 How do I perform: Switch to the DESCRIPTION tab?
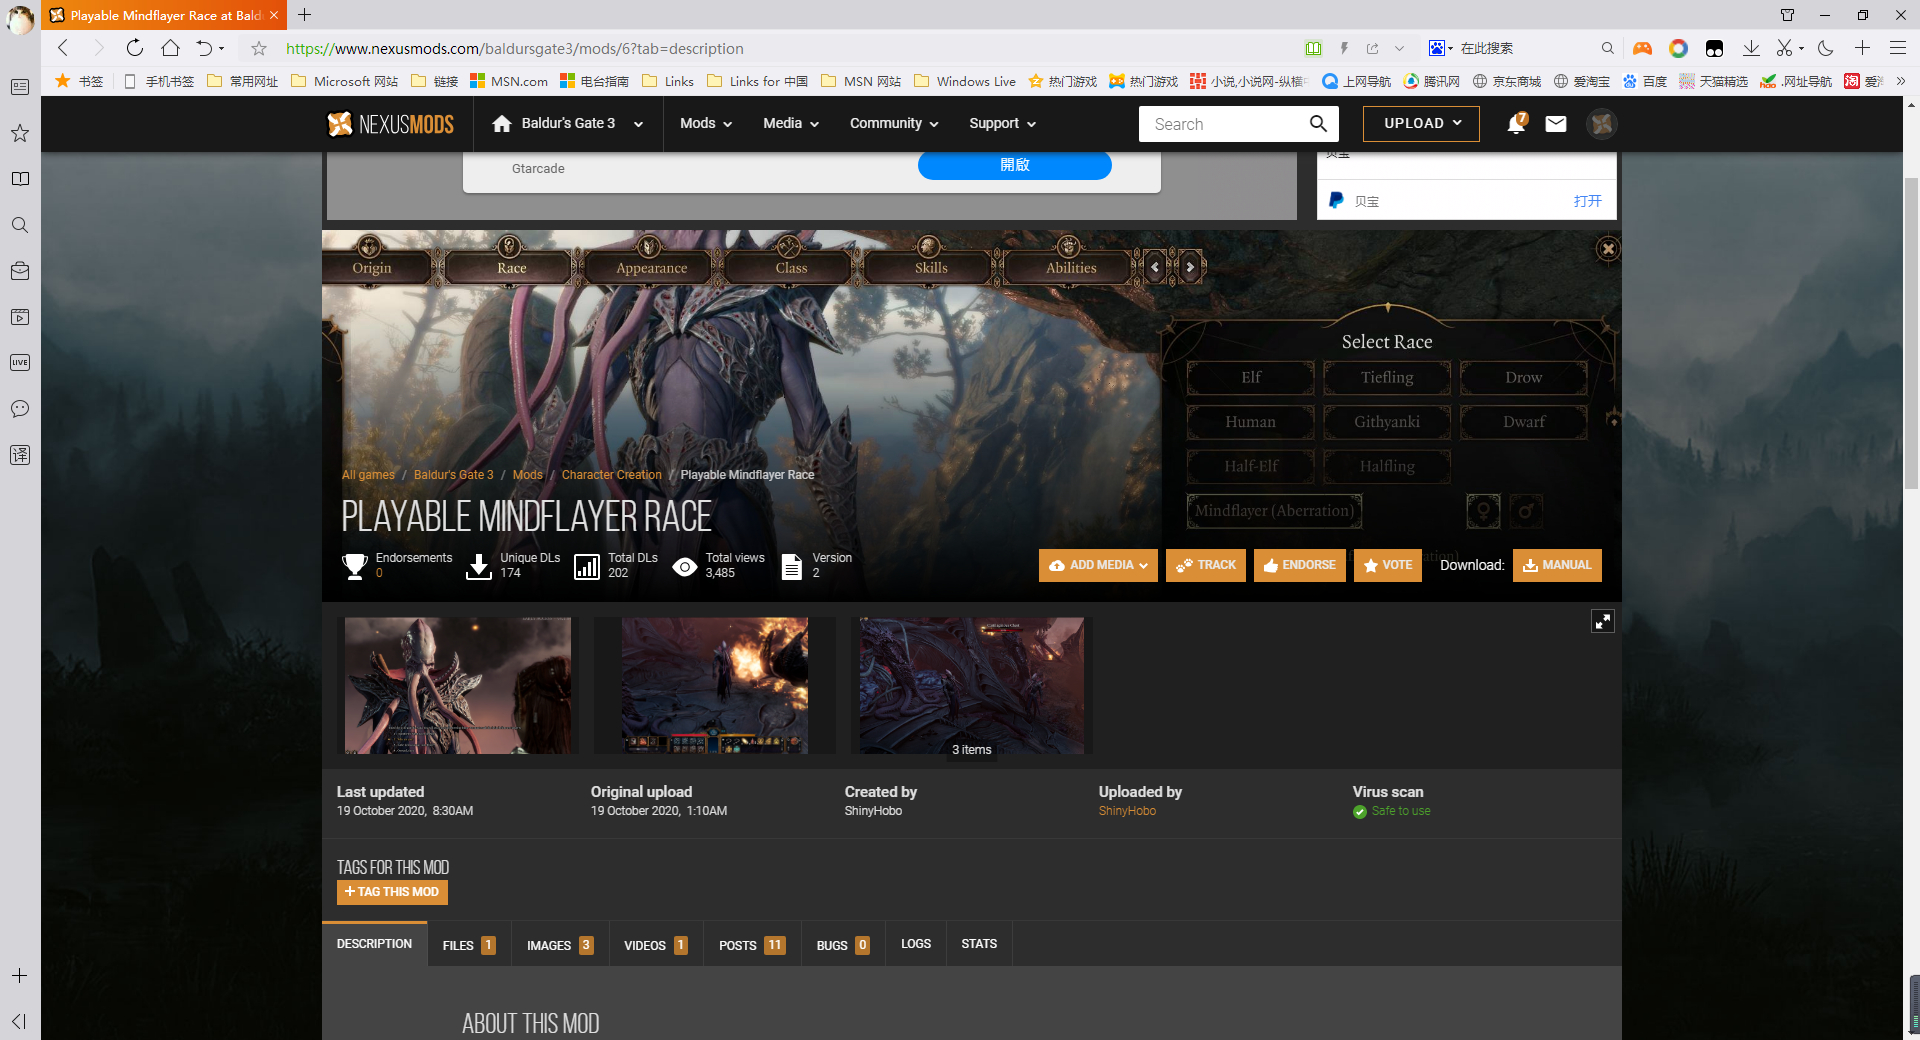(374, 944)
